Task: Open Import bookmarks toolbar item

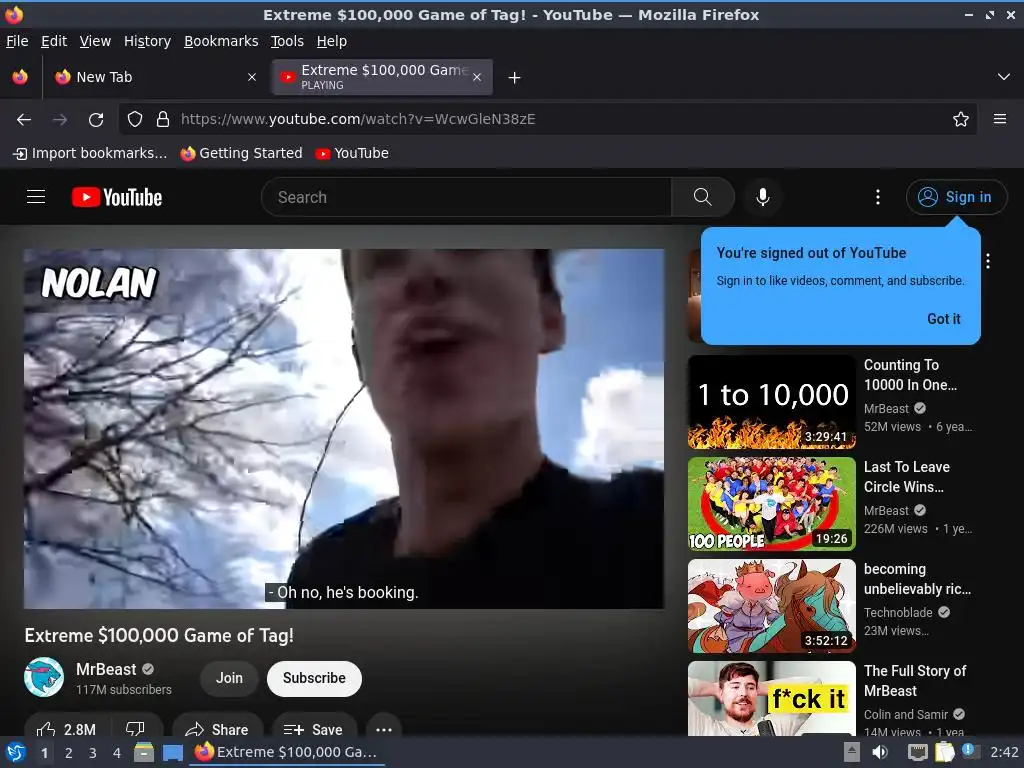Action: tap(90, 153)
